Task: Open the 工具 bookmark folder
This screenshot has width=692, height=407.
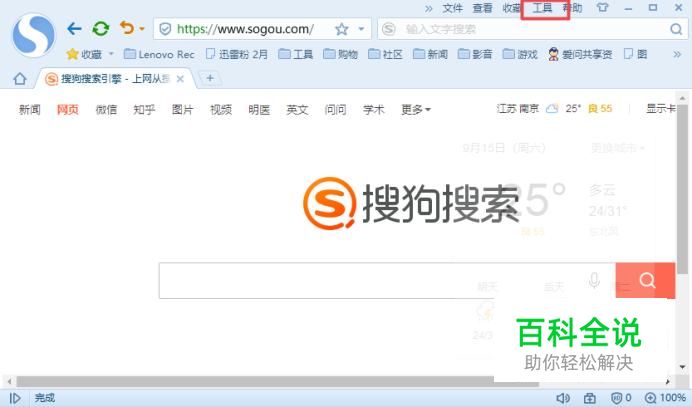Action: (296, 54)
